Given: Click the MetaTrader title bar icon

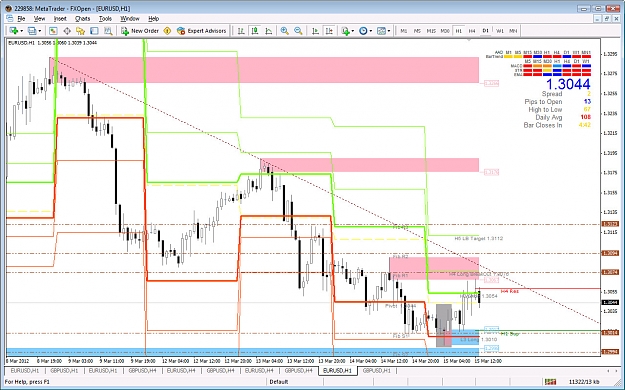Looking at the screenshot, I should point(8,8).
